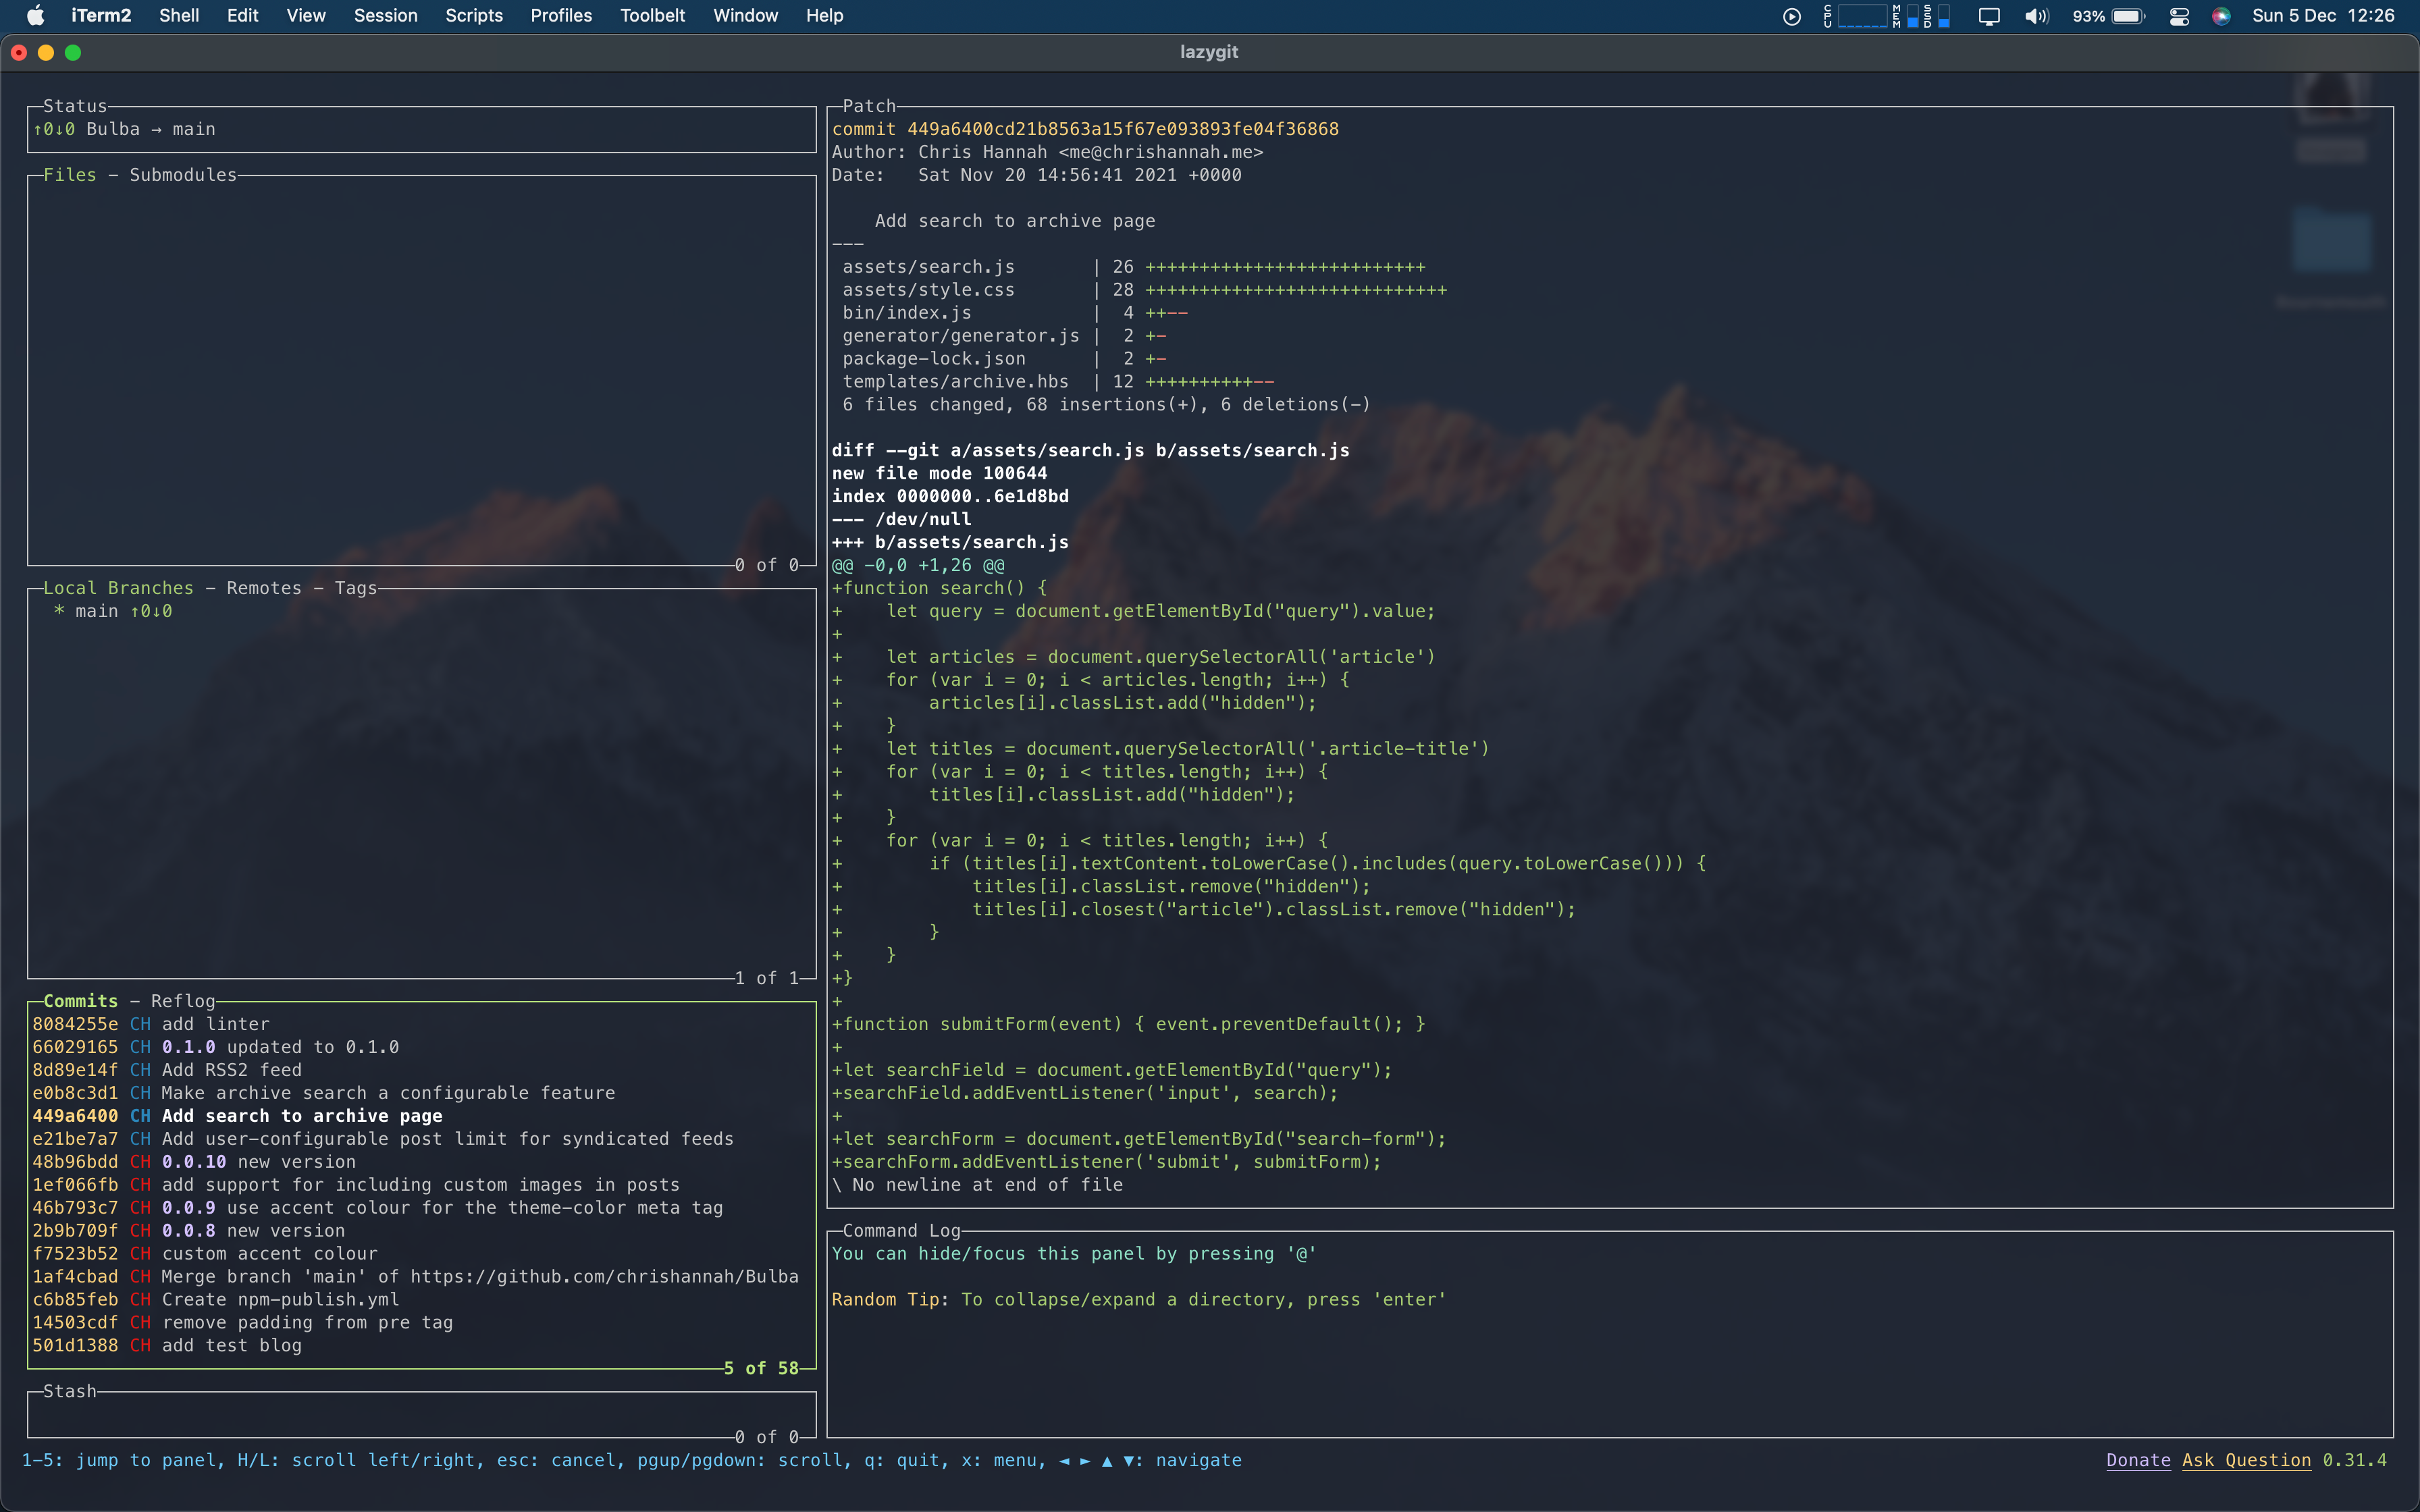2420x1512 pixels.
Task: Open the CPU monitor in the menu bar
Action: pos(1856,16)
